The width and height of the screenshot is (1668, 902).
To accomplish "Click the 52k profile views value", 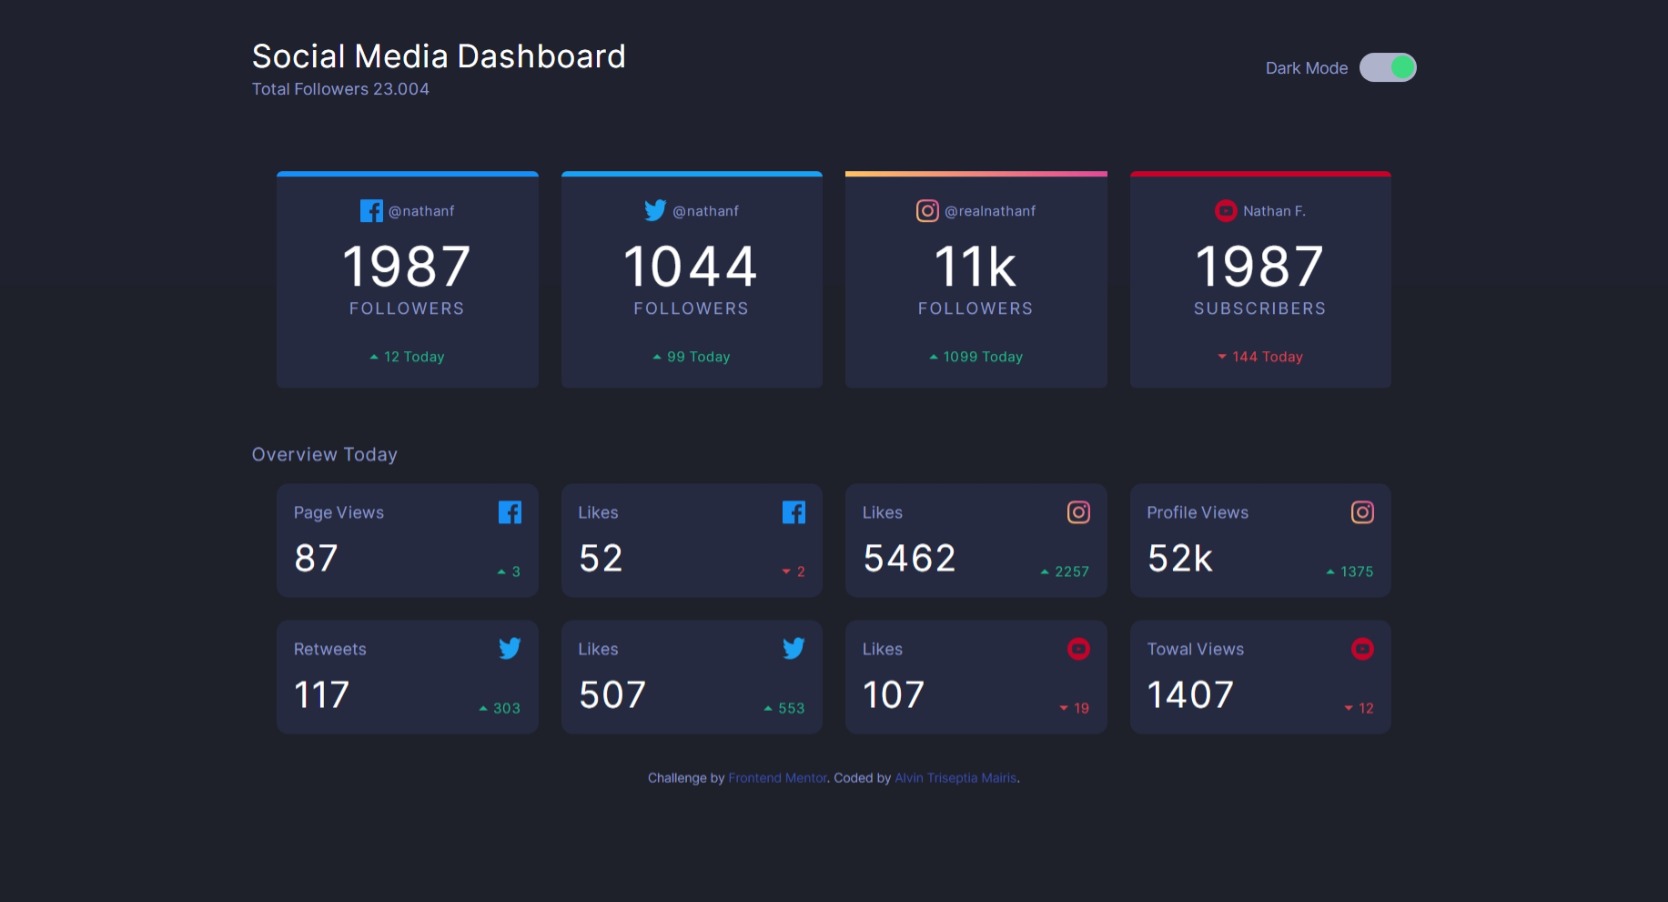I will (x=1181, y=558).
